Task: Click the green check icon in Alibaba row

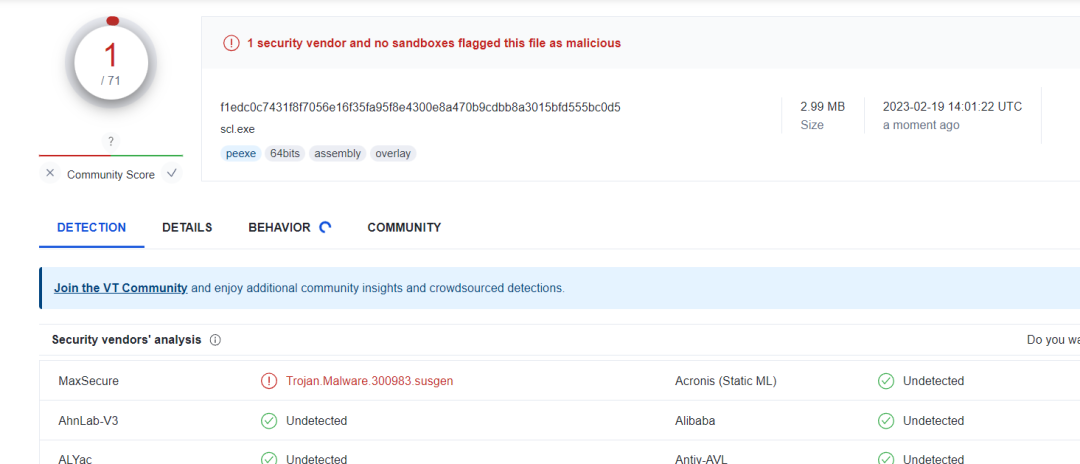Action: tap(886, 421)
